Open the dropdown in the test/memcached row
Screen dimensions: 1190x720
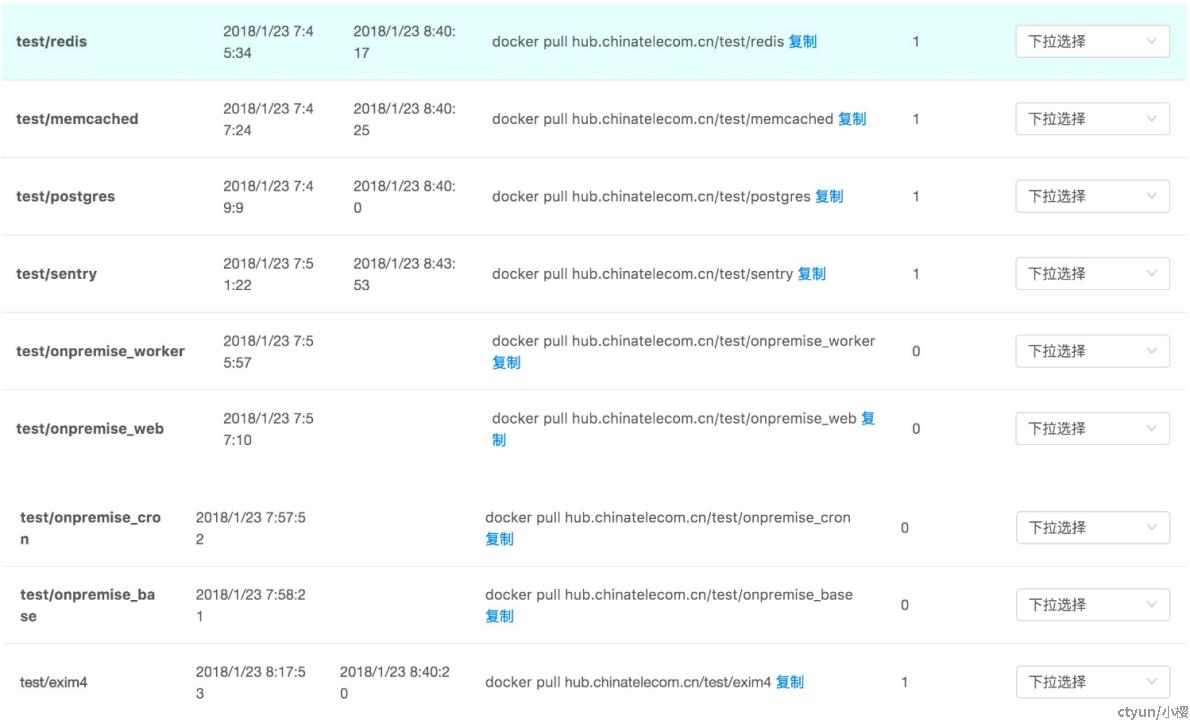1092,119
